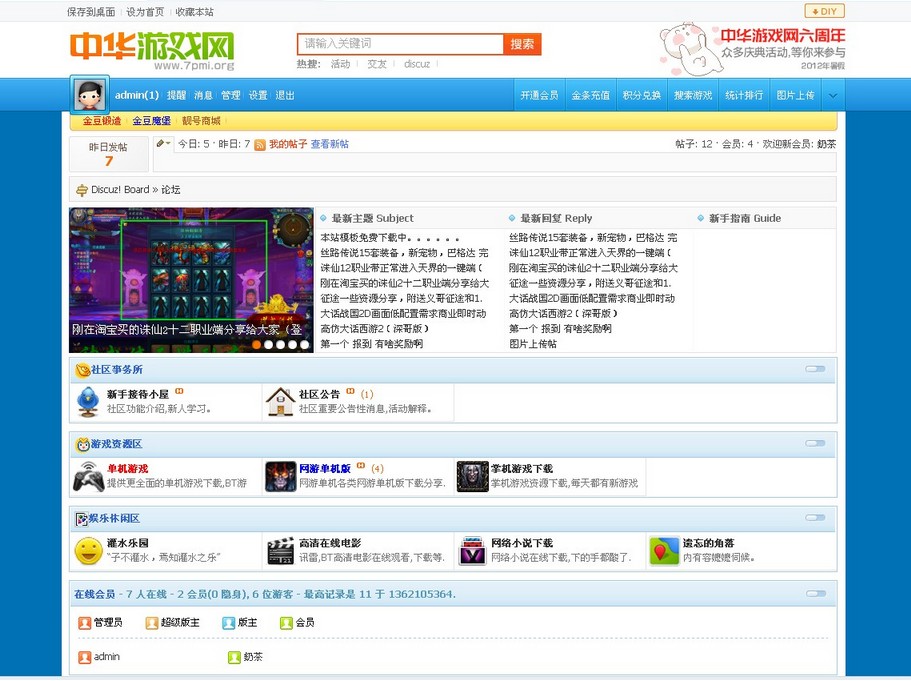The width and height of the screenshot is (911, 681).
Task: Click the 遗忘的角落 map pin icon
Action: pyautogui.click(x=664, y=551)
